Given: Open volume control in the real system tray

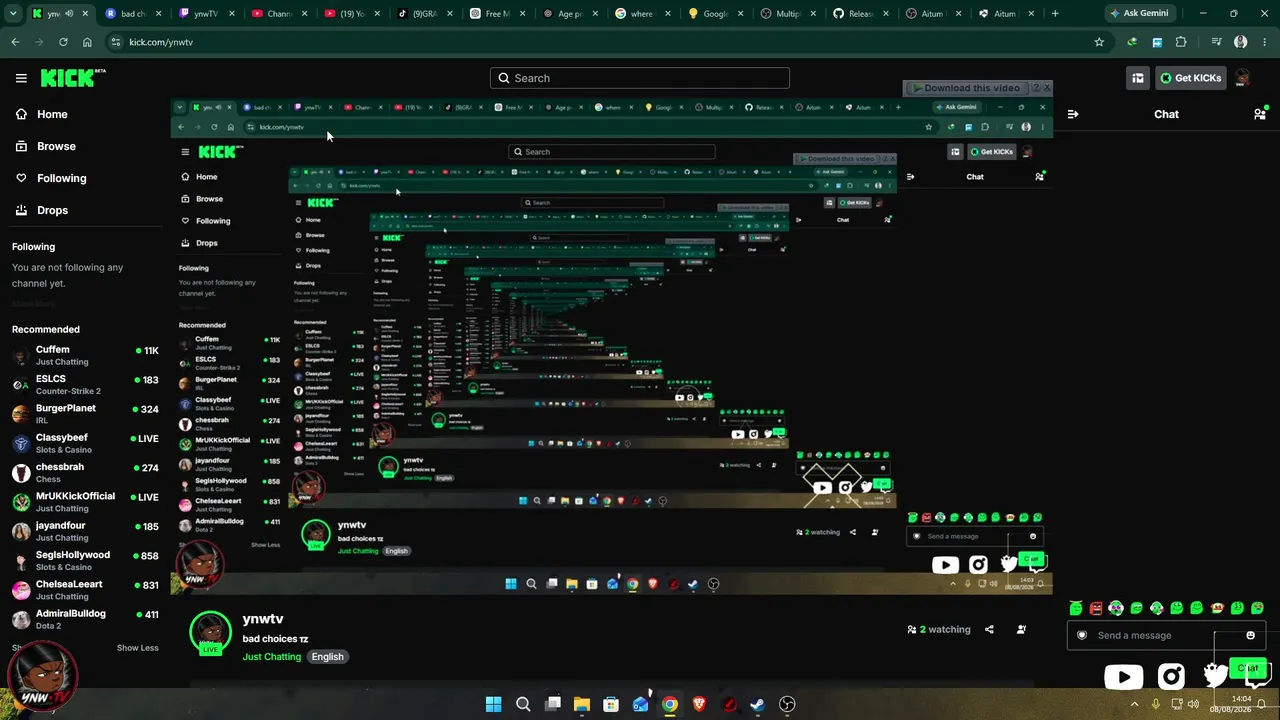Looking at the screenshot, I should (x=1193, y=704).
